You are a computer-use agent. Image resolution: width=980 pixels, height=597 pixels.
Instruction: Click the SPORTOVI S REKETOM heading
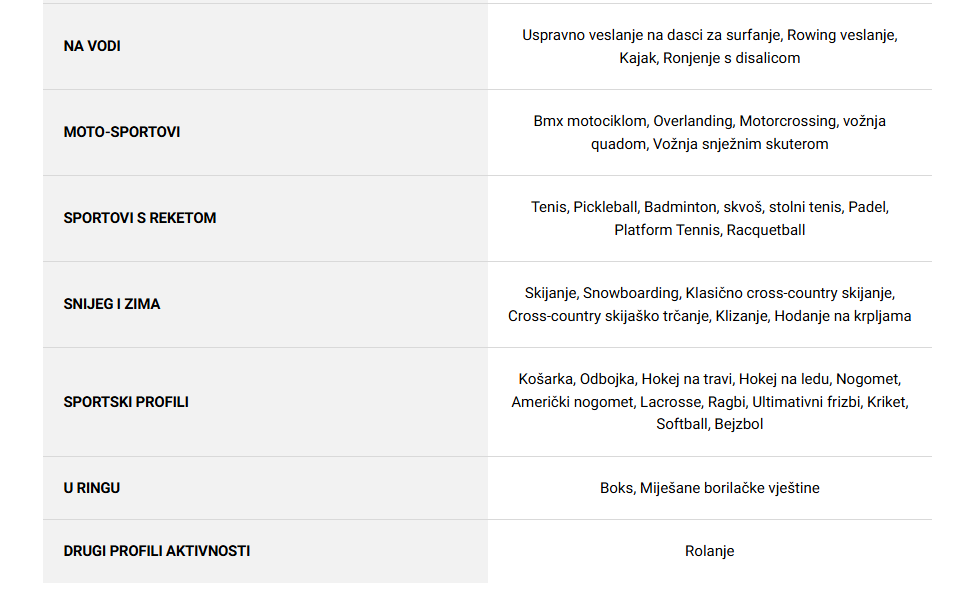click(140, 218)
